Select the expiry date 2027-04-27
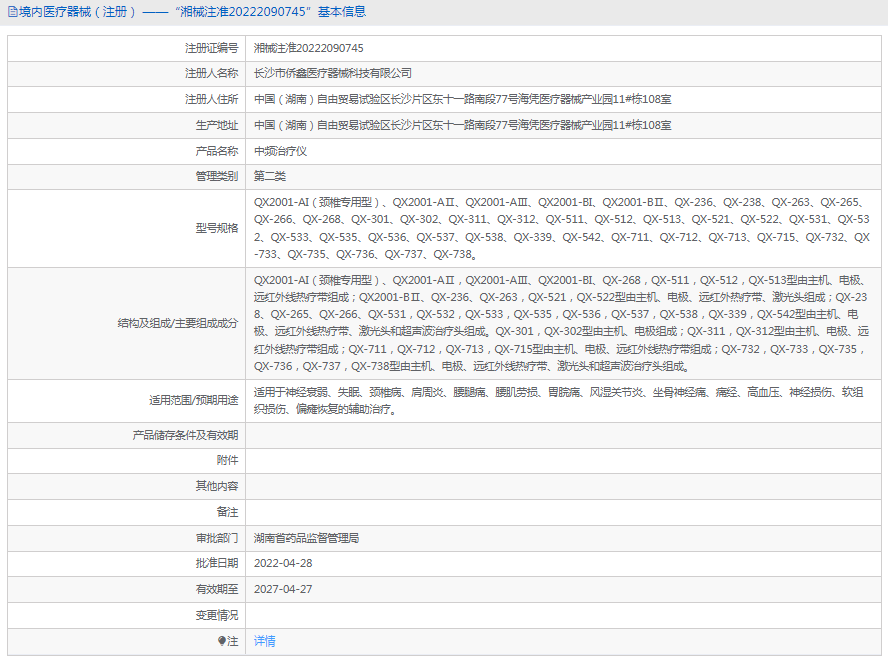 [x=283, y=589]
